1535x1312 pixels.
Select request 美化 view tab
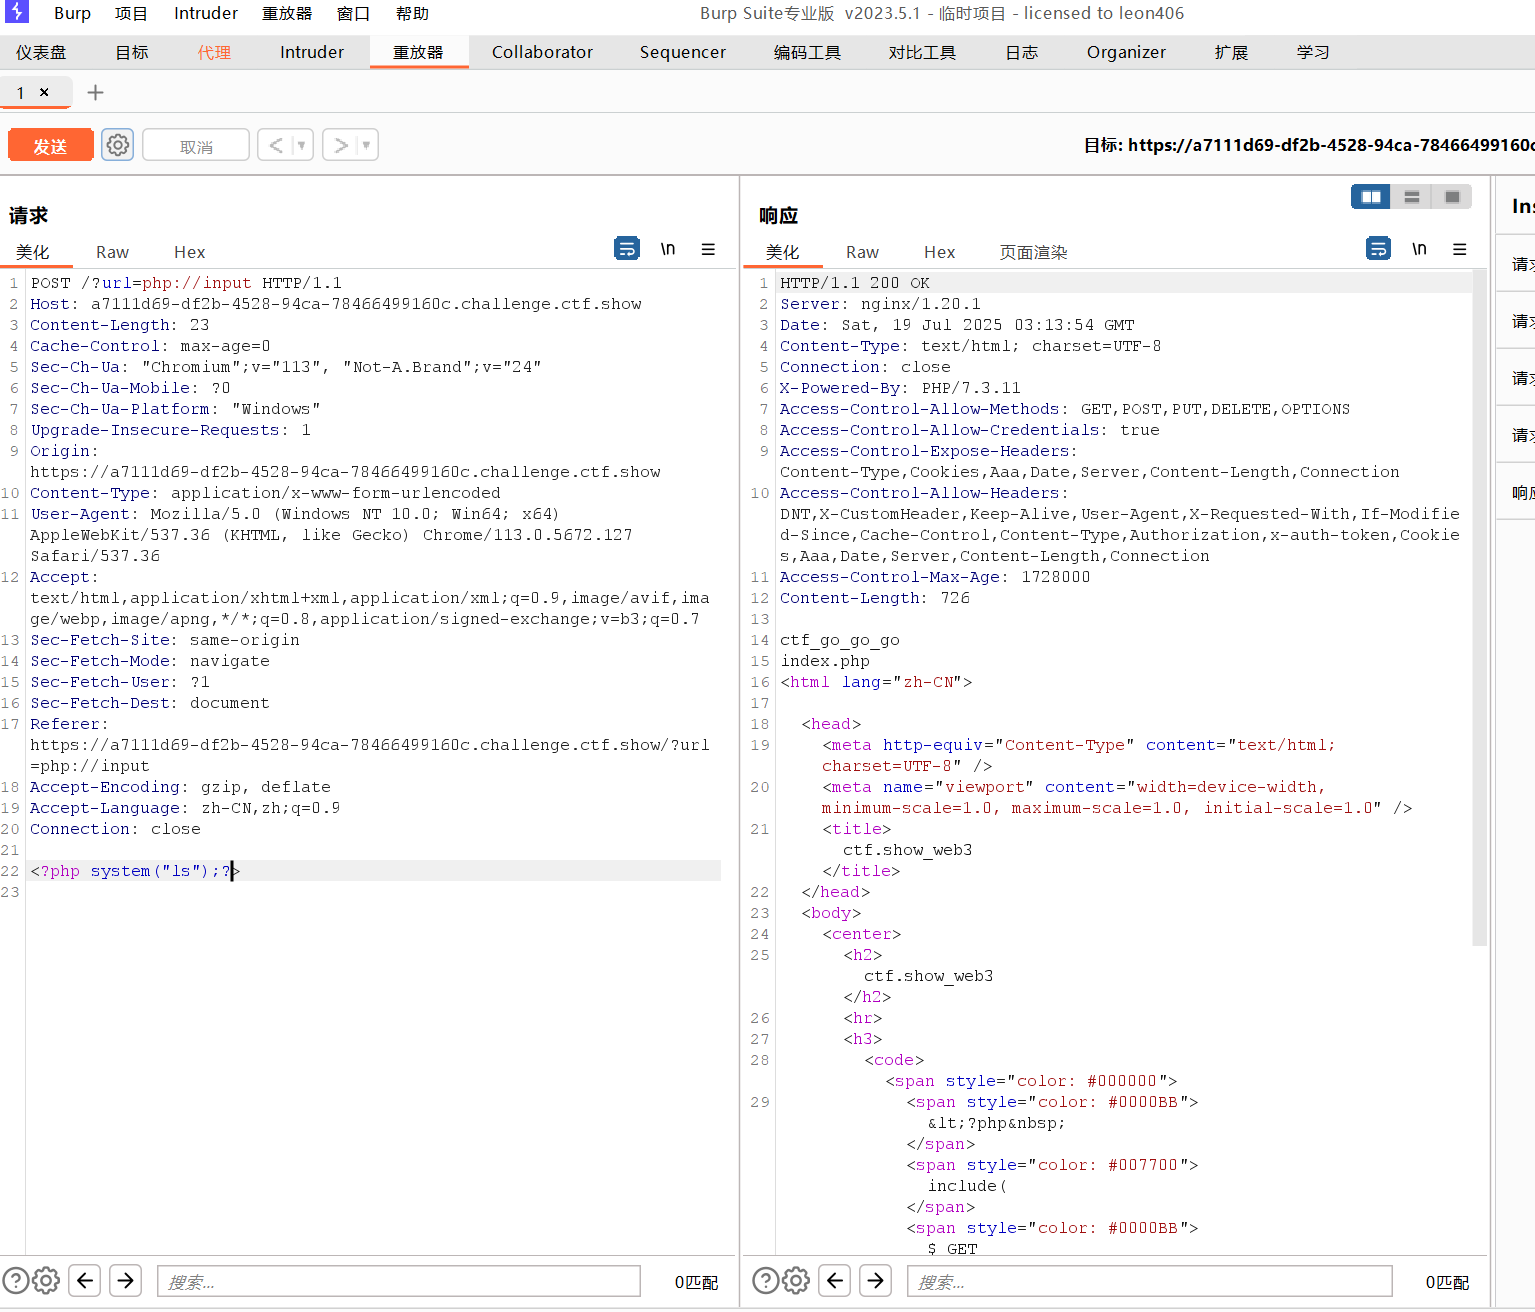pyautogui.click(x=33, y=252)
